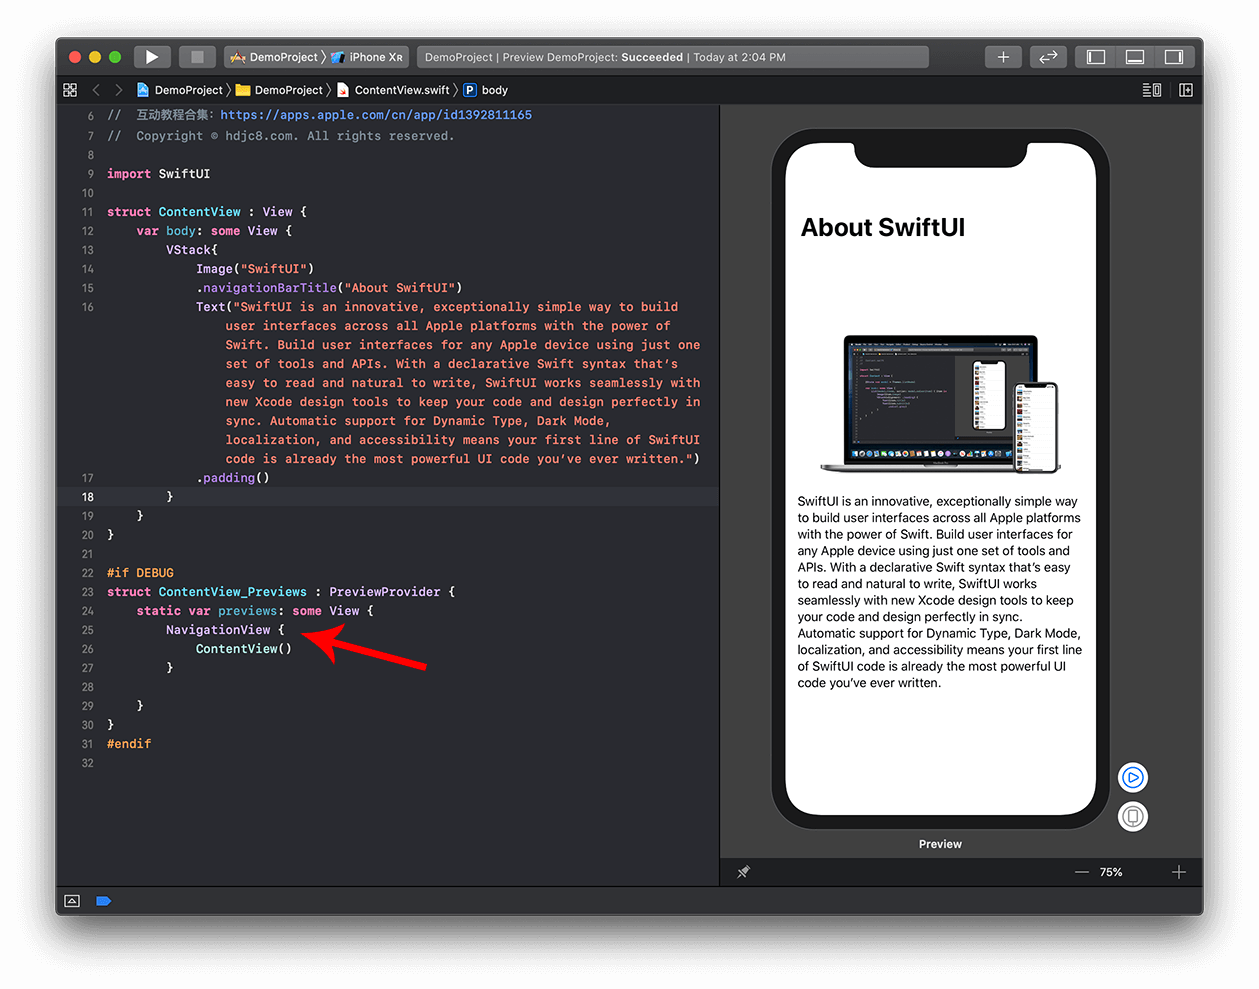Select the DemoProject project breadcrumb
The height and width of the screenshot is (989, 1259).
[180, 90]
